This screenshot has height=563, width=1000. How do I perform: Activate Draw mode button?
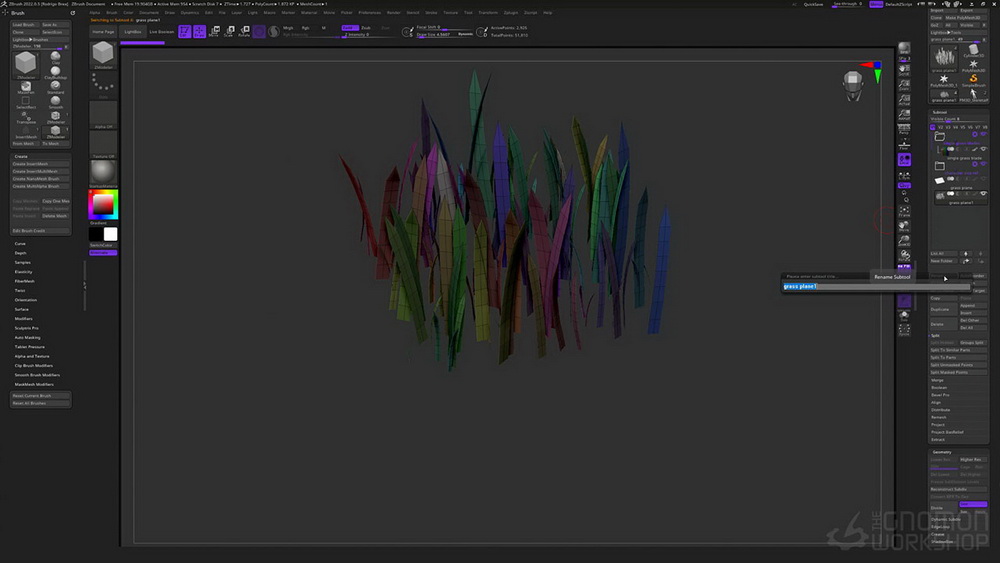pyautogui.click(x=200, y=31)
